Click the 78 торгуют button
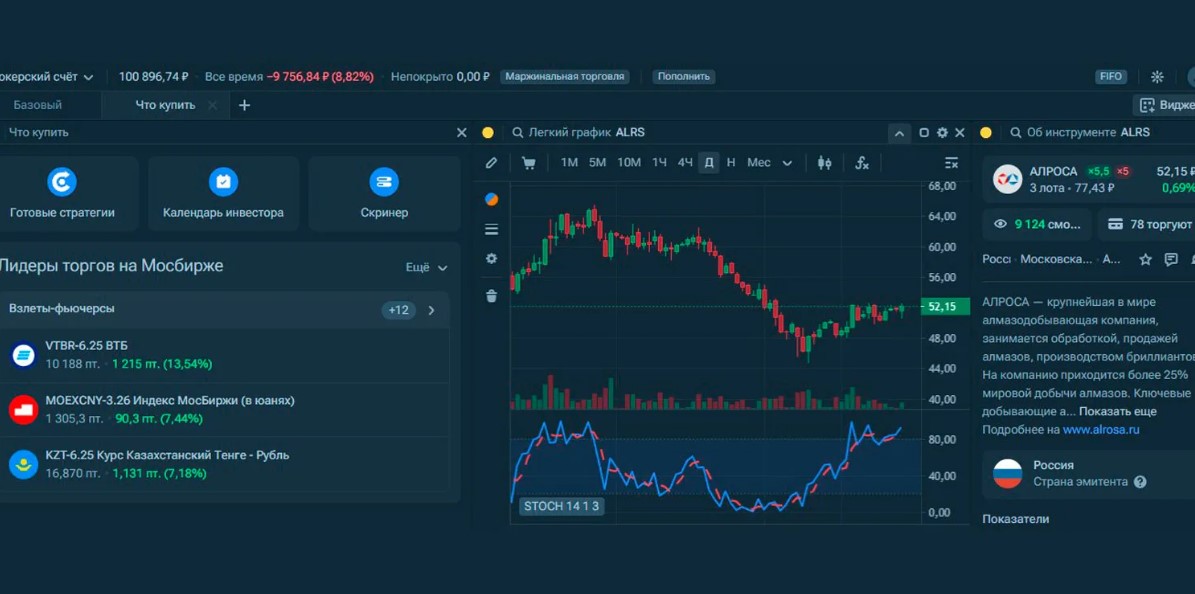The image size is (1195, 594). [1146, 224]
